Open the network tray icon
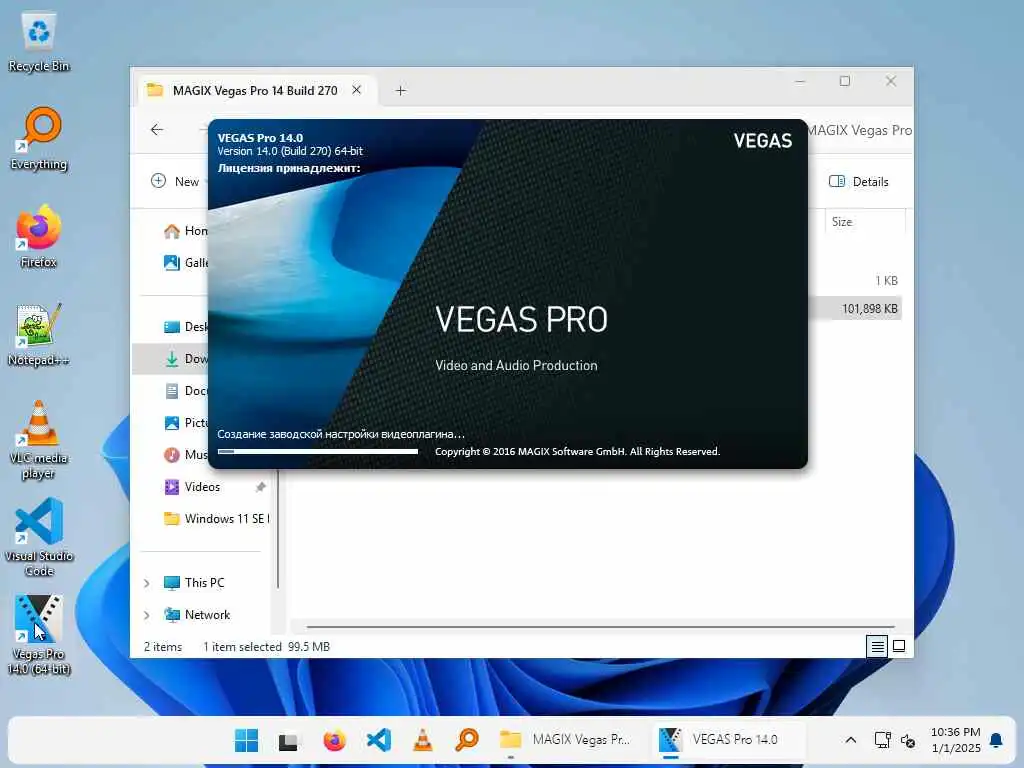The width and height of the screenshot is (1024, 768). 882,740
